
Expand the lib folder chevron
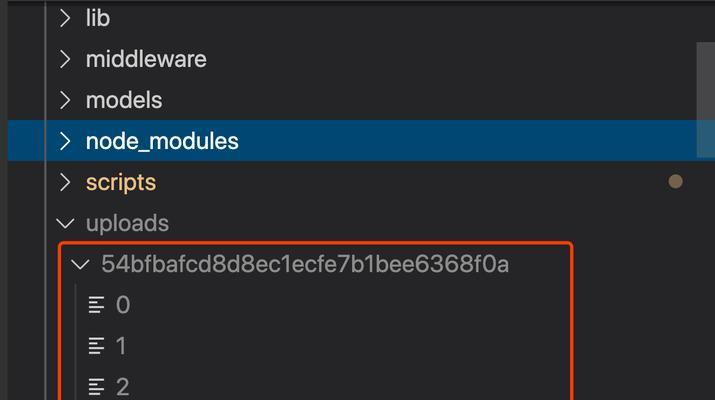coord(65,18)
